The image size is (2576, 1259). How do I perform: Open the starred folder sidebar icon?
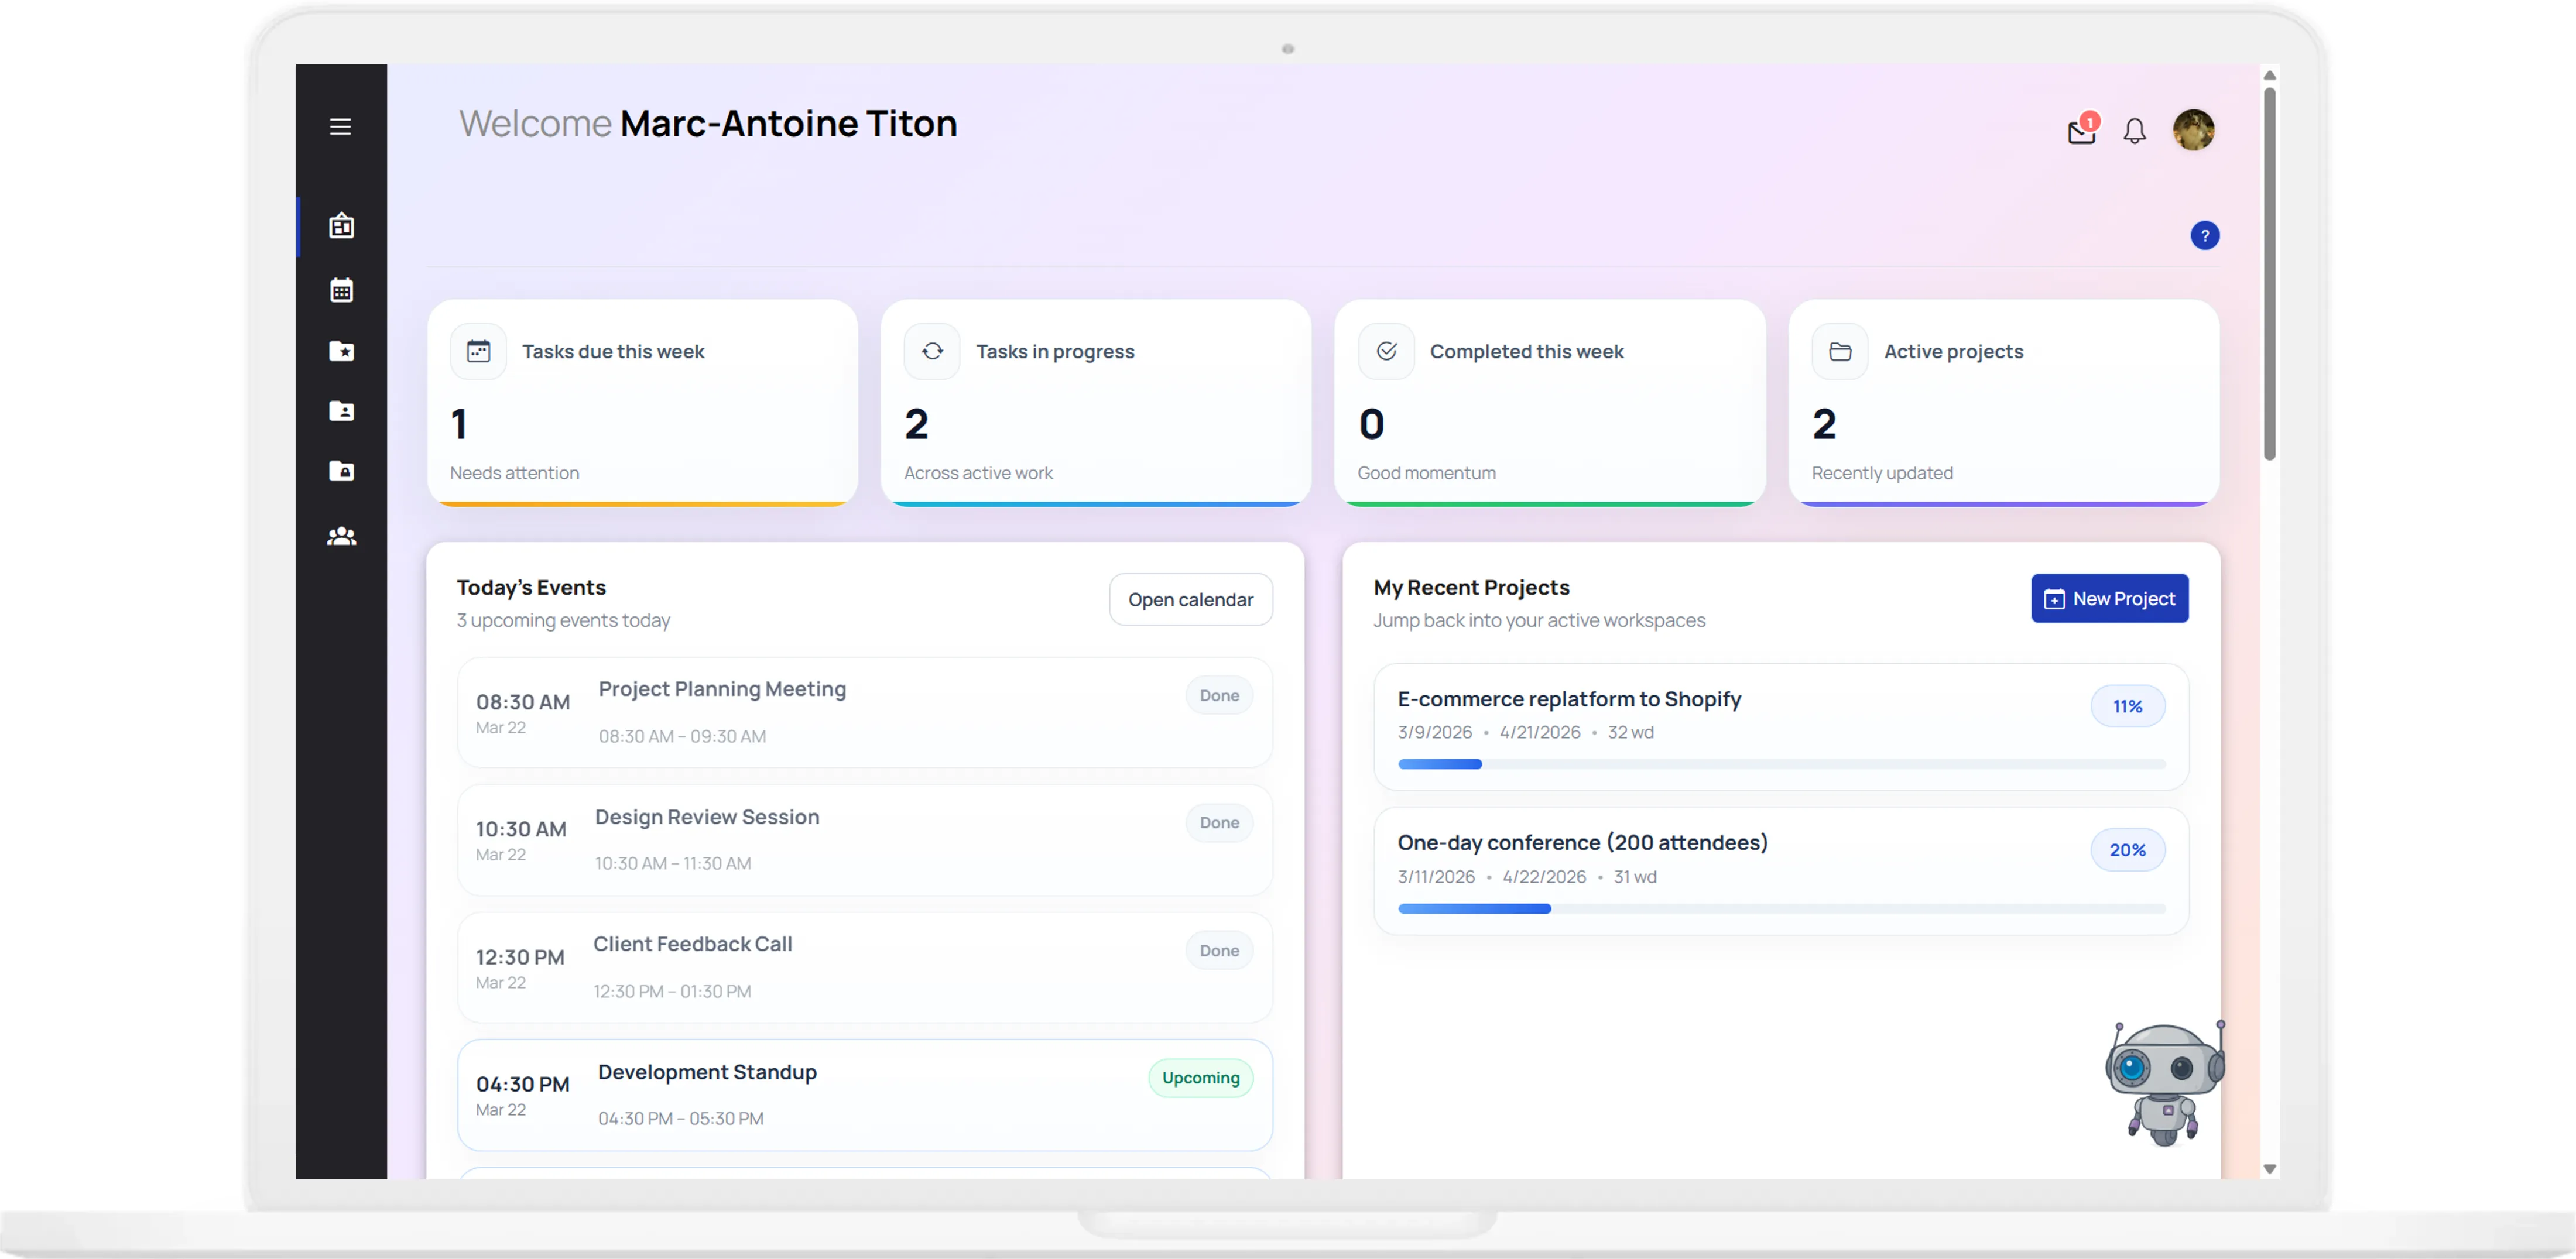tap(341, 351)
